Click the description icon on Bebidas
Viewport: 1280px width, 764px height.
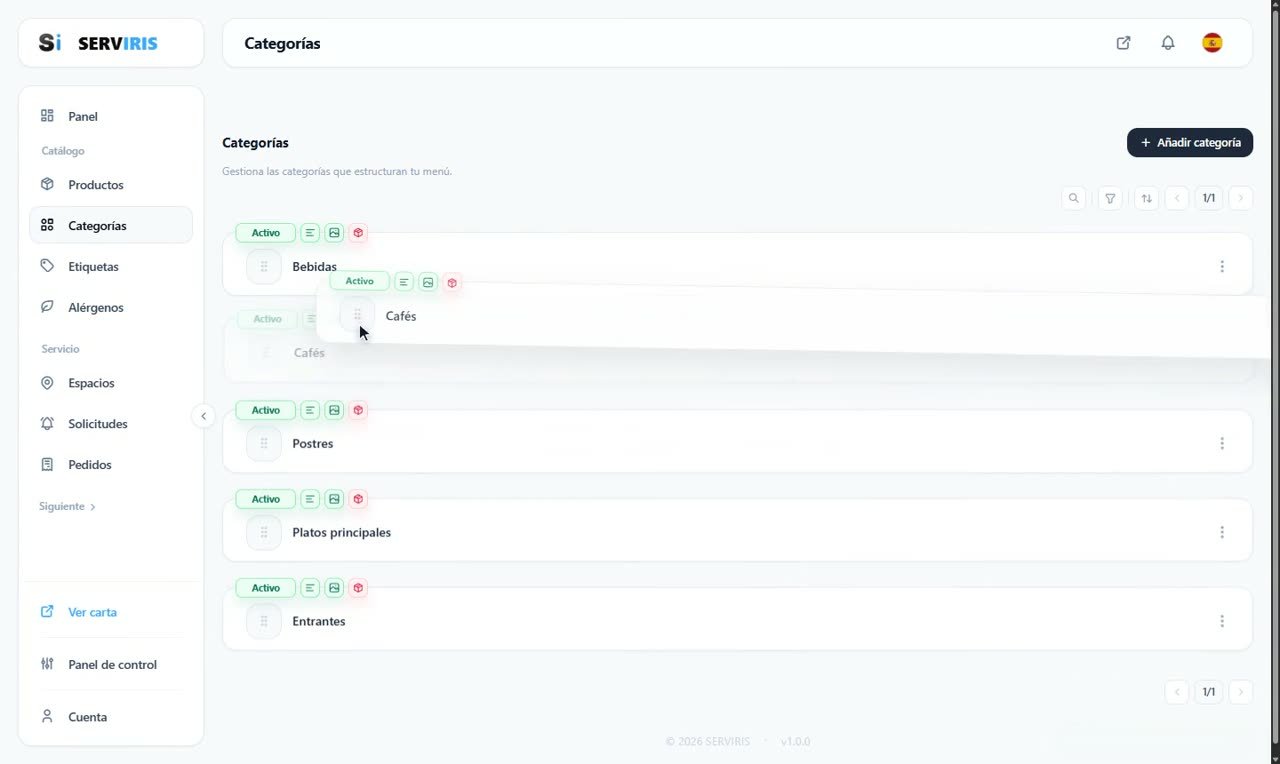point(310,233)
